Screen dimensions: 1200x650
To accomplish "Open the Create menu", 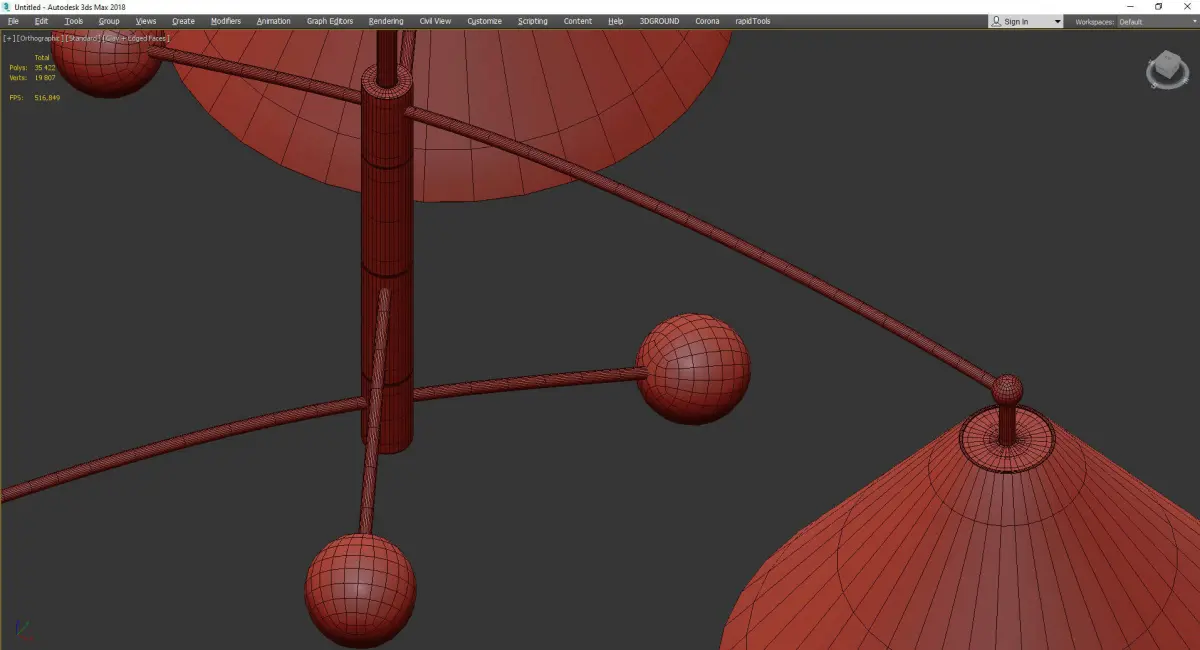I will (x=183, y=21).
